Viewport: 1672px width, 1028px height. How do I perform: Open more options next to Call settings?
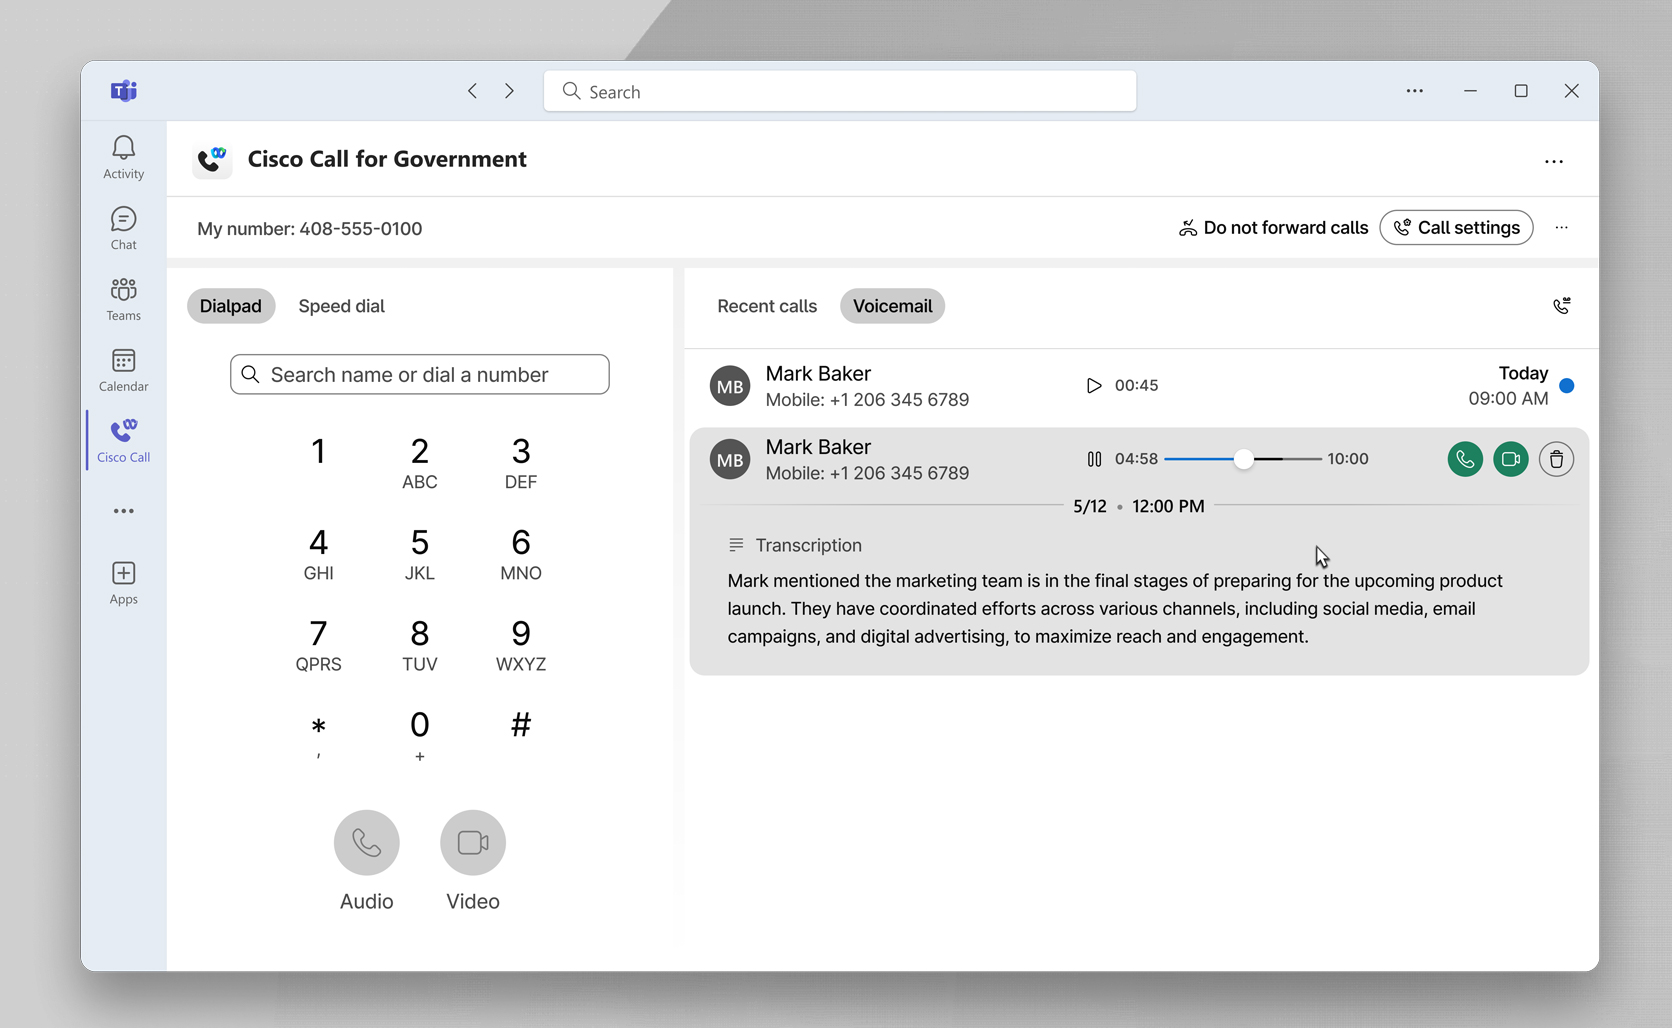tap(1561, 228)
